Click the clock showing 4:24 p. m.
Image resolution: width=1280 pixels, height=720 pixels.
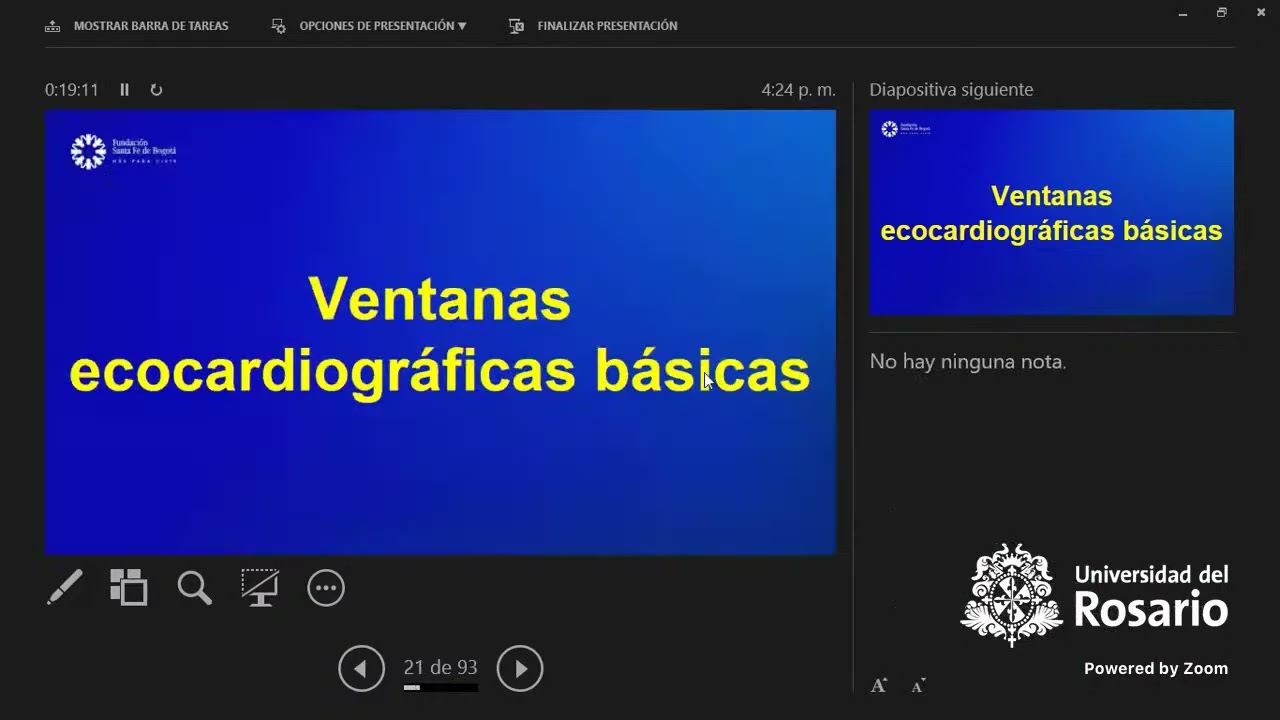pyautogui.click(x=798, y=90)
